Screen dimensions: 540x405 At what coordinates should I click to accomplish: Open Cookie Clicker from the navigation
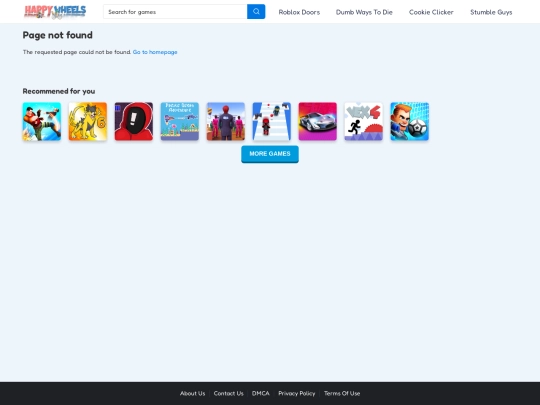(431, 12)
